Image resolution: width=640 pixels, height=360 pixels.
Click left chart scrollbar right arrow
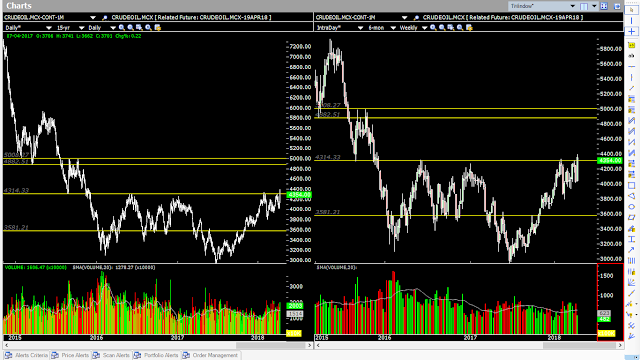point(309,345)
